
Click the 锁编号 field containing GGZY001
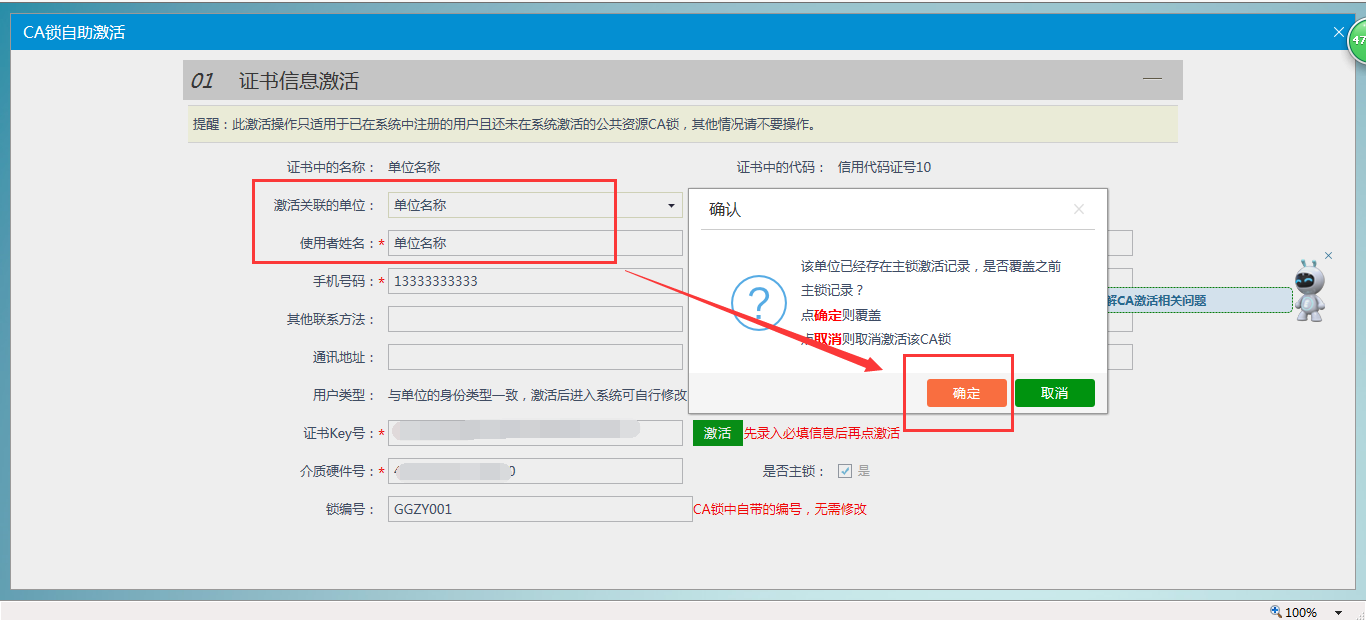[x=539, y=509]
